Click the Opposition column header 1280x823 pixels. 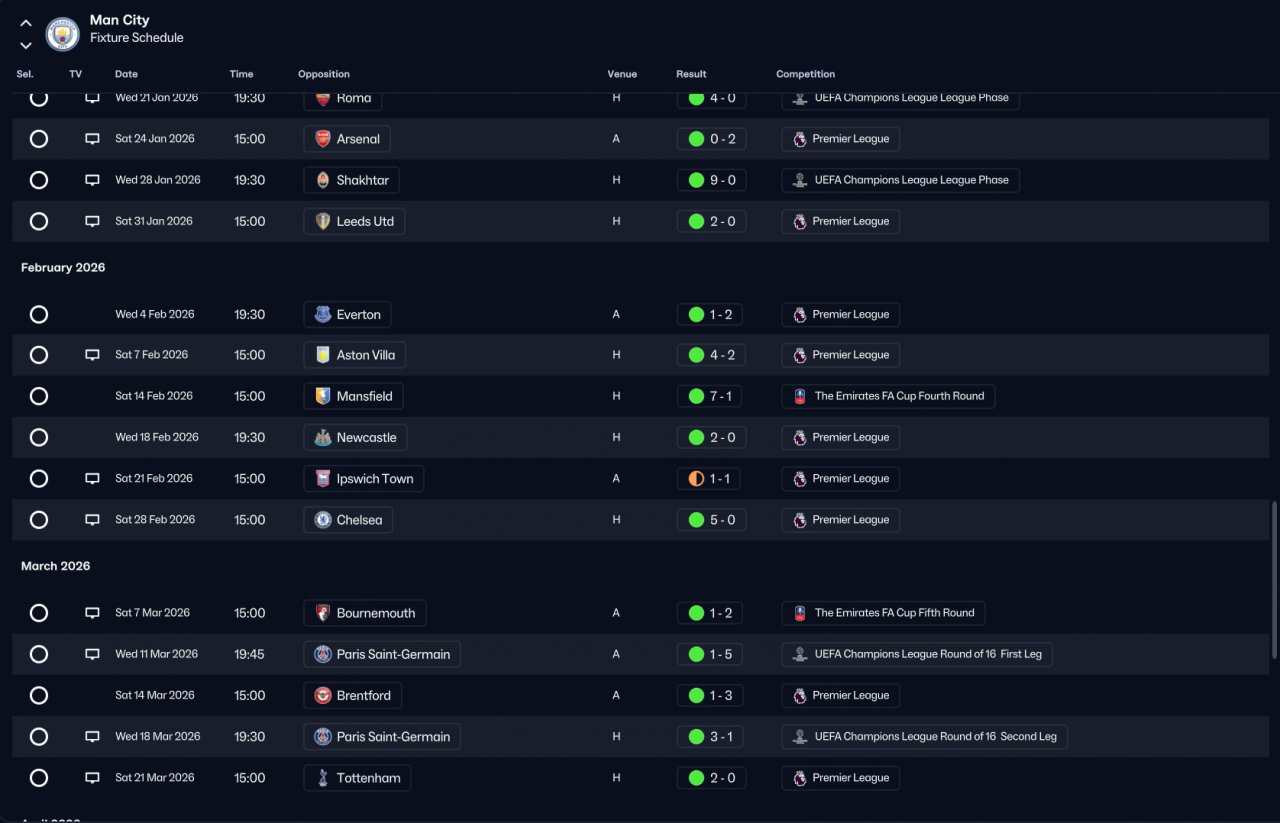[324, 74]
